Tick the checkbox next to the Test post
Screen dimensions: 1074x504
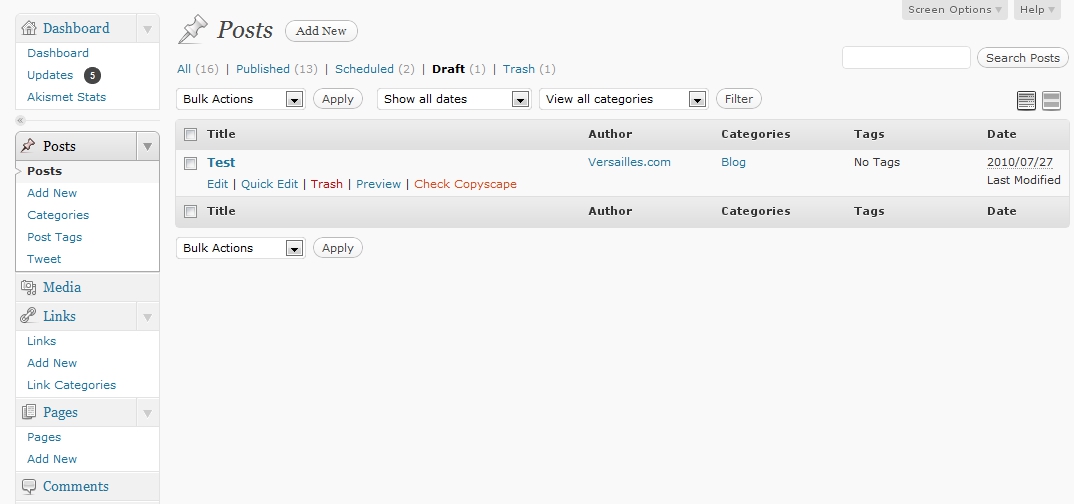pos(191,163)
